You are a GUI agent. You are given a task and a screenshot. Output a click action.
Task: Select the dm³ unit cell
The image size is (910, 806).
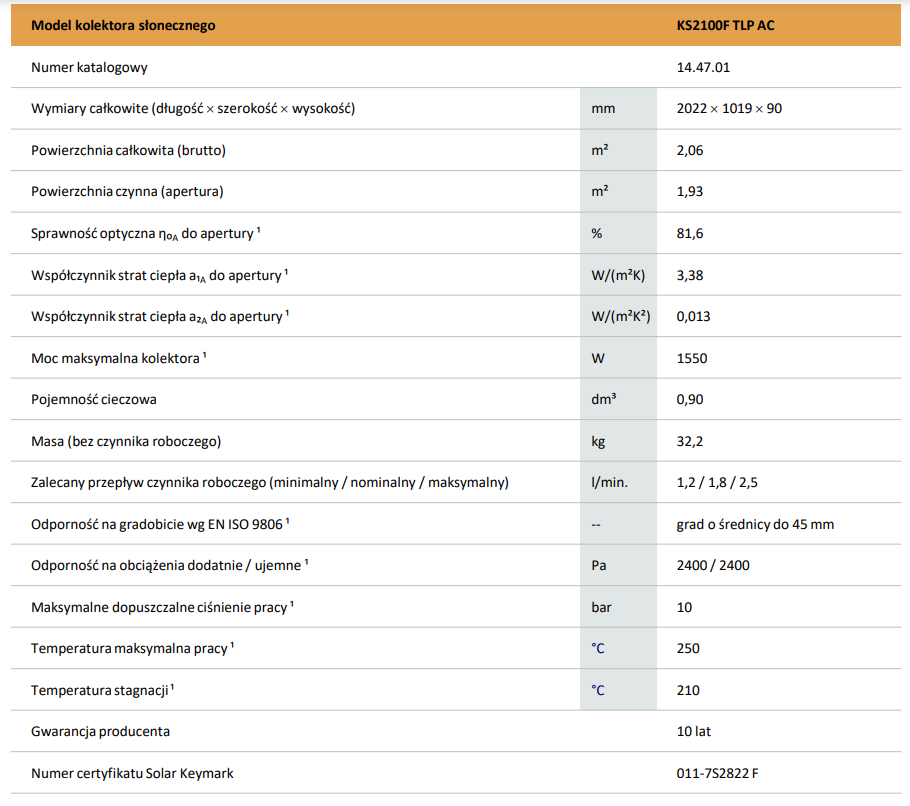[x=604, y=399]
